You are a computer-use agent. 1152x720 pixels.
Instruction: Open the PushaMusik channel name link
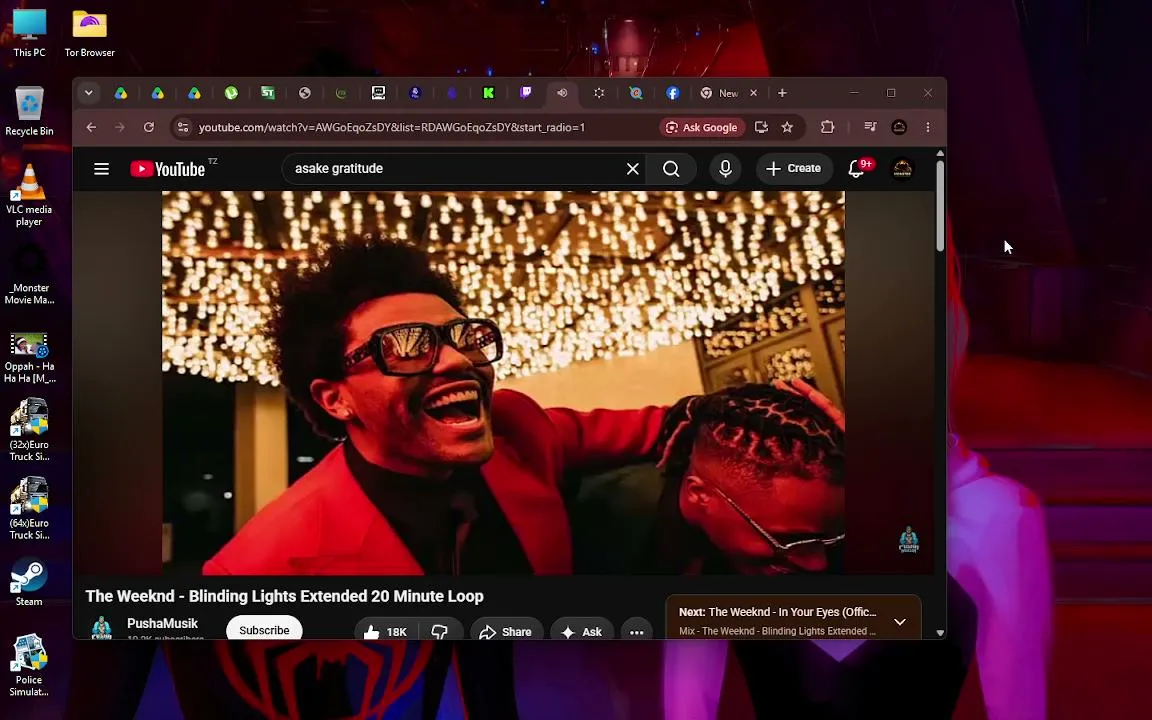tap(162, 623)
